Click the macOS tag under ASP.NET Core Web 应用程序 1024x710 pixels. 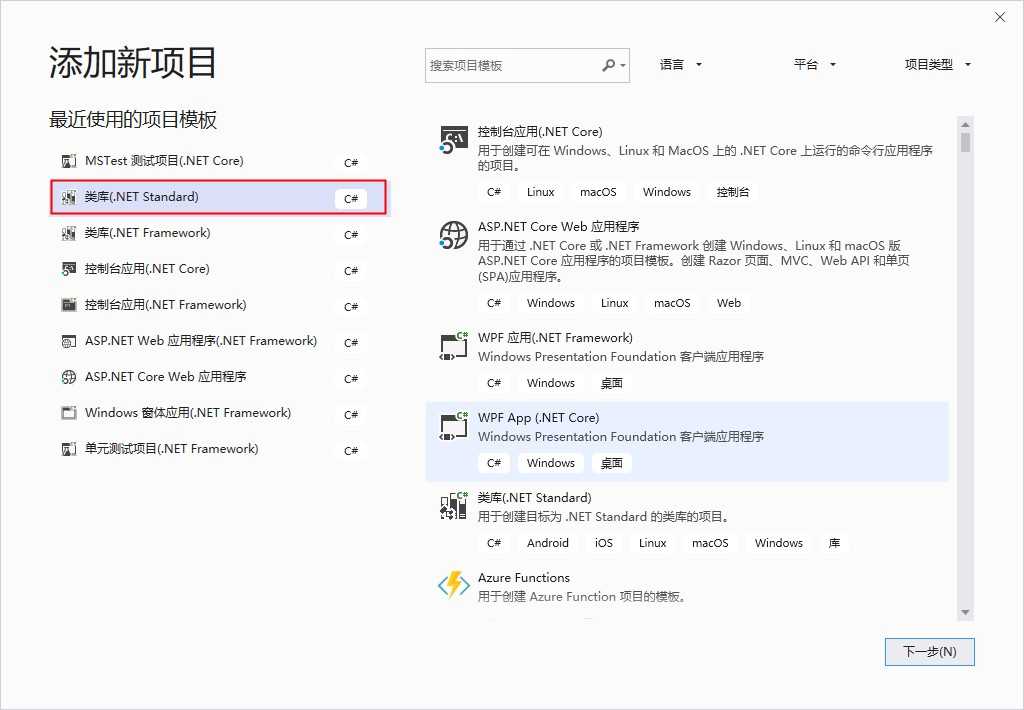672,303
